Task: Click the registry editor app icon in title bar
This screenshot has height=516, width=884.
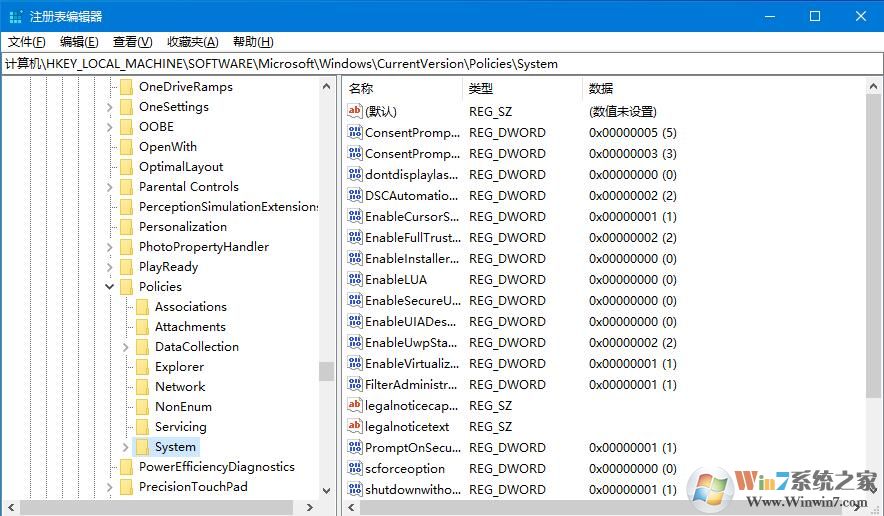Action: click(15, 16)
